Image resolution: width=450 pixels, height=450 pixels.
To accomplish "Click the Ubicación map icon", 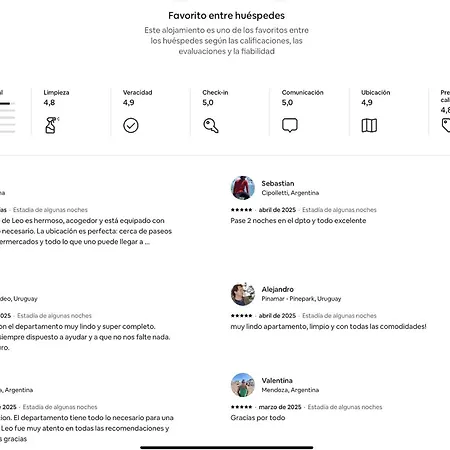I will tap(369, 126).
